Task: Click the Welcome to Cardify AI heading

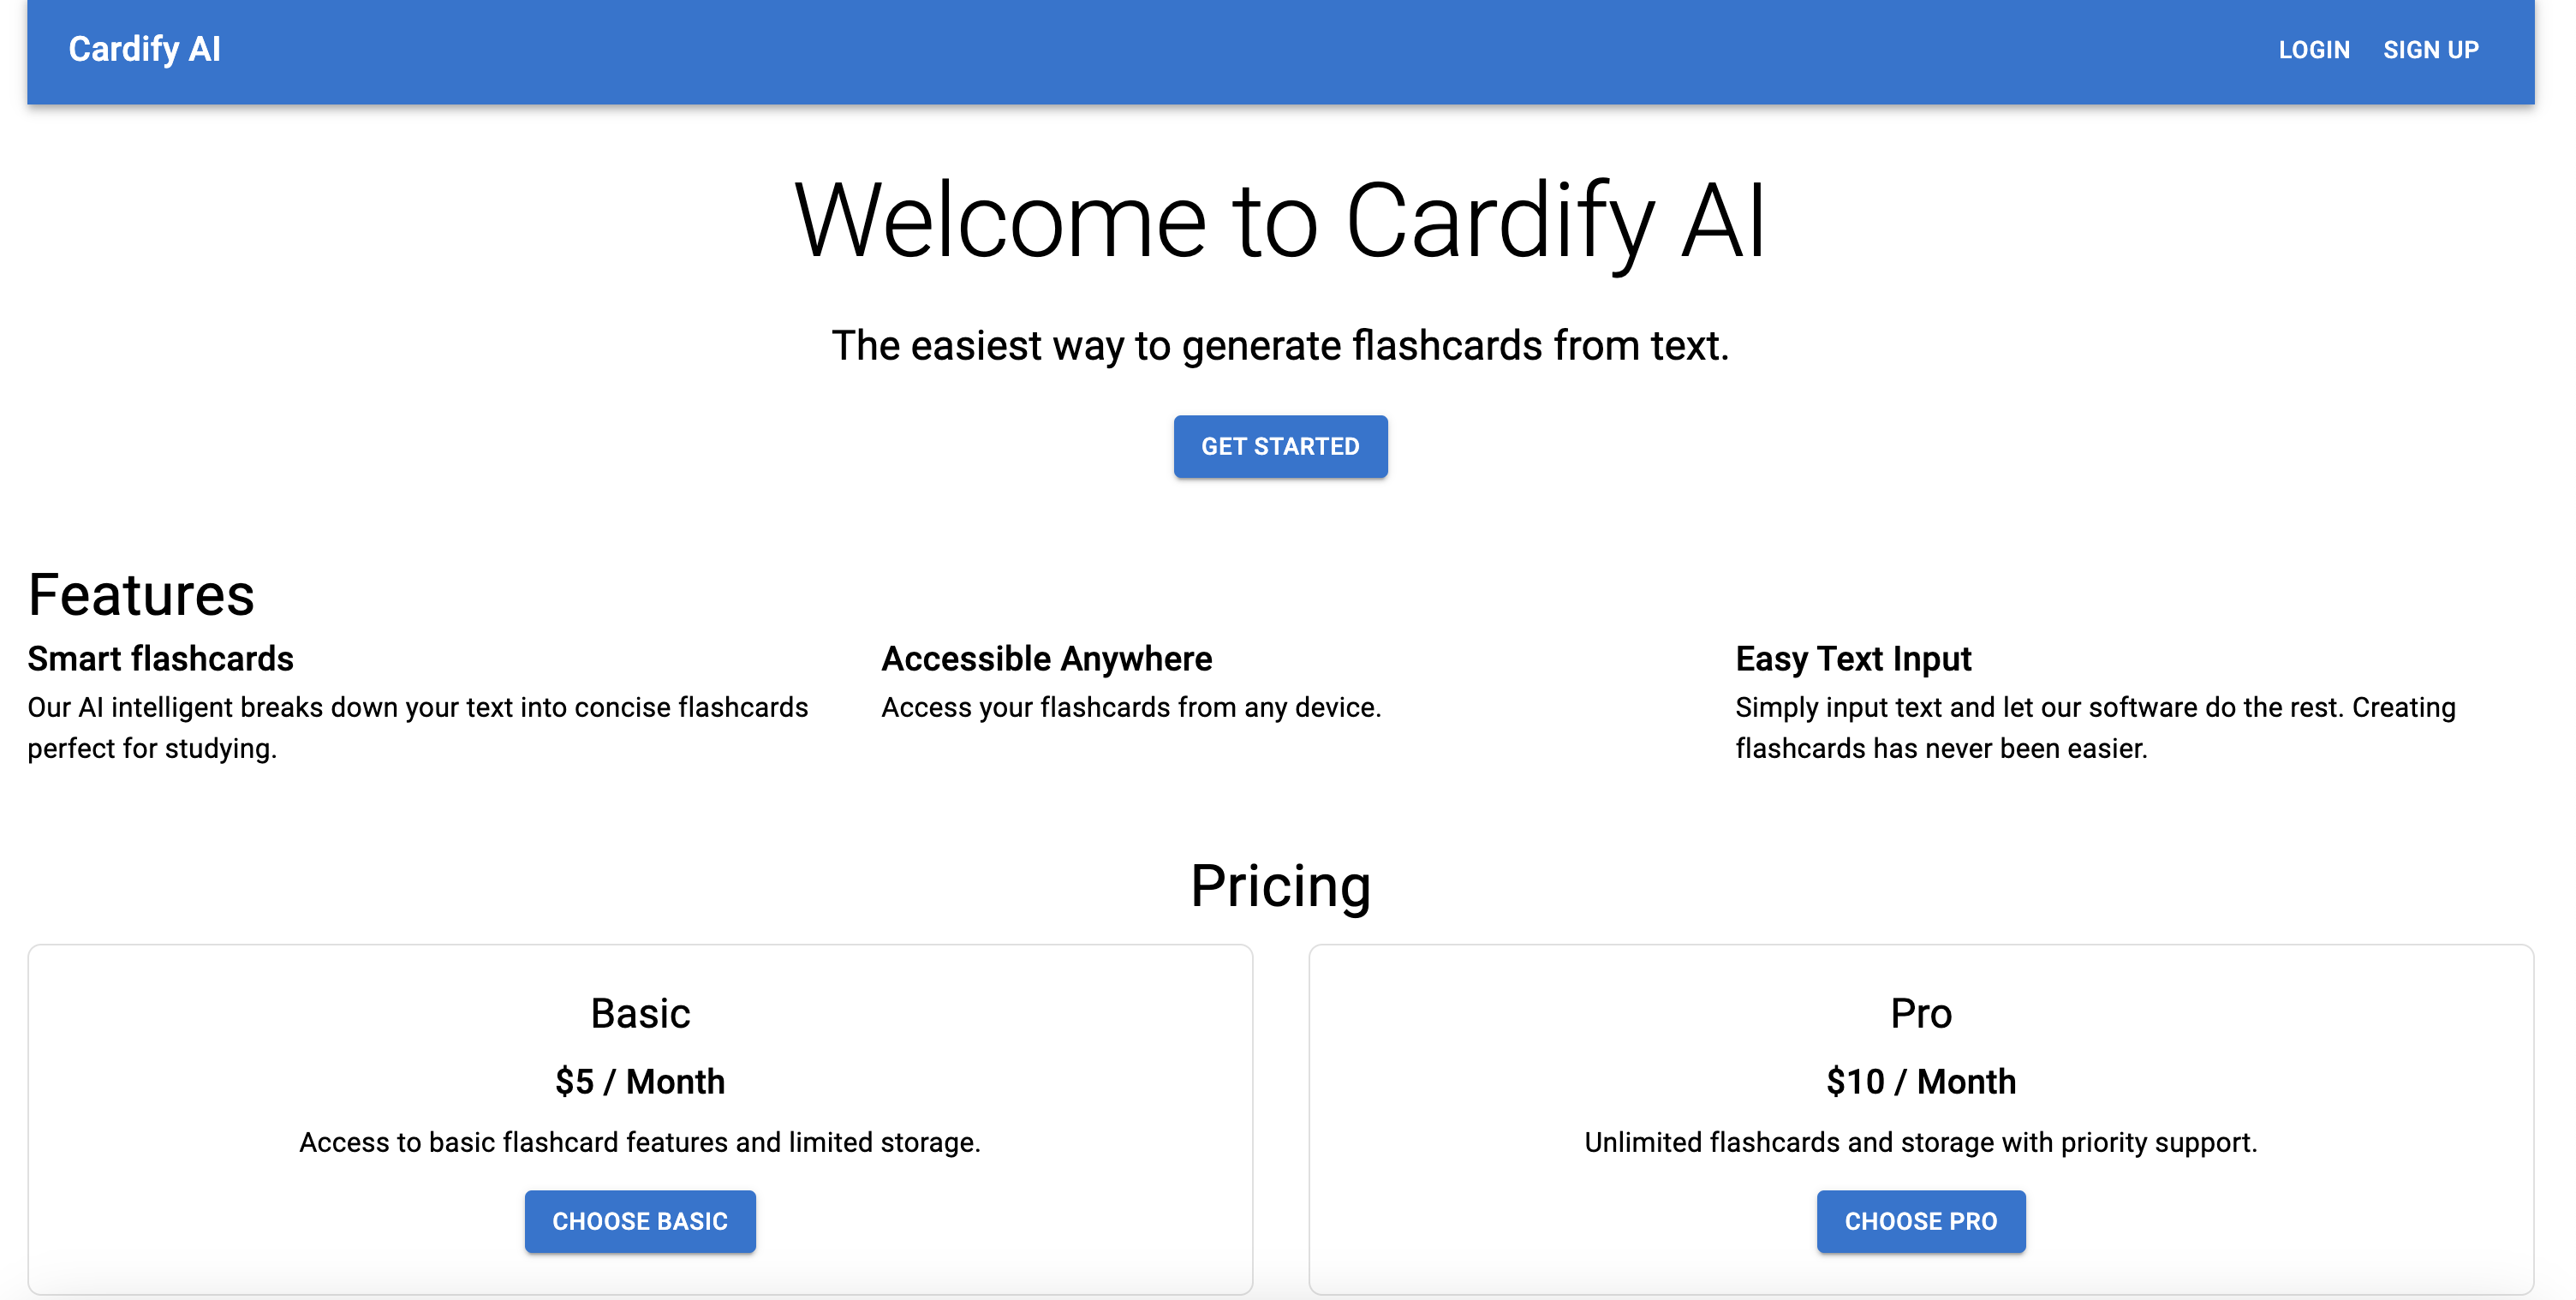Action: [1280, 220]
